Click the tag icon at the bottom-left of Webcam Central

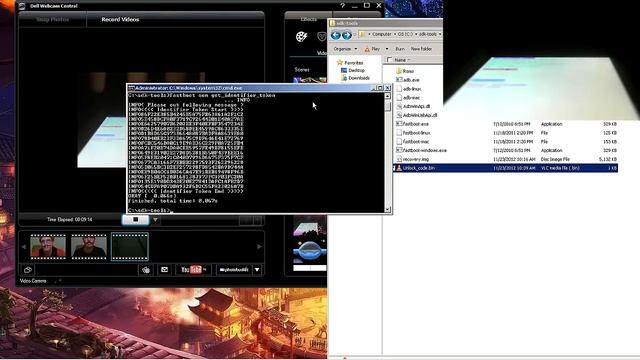click(28, 270)
